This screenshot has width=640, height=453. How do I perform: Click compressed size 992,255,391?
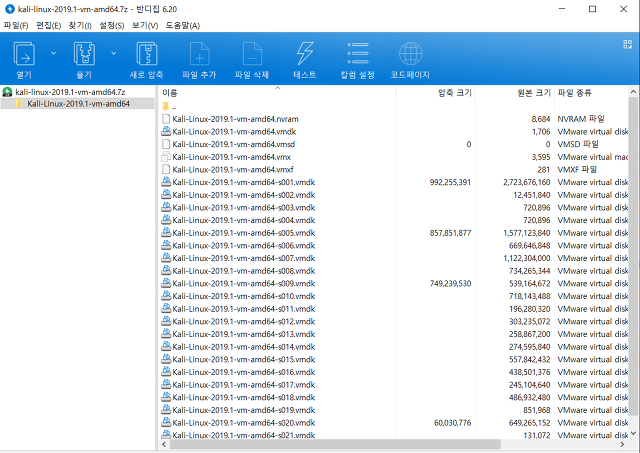click(x=450, y=182)
